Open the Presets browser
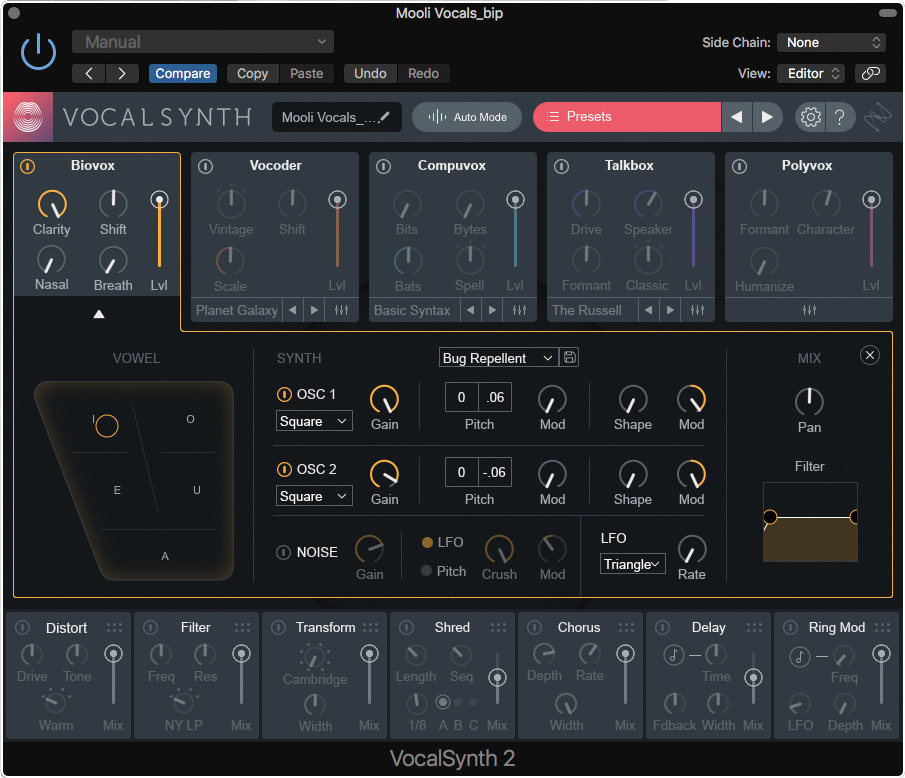 [x=627, y=117]
